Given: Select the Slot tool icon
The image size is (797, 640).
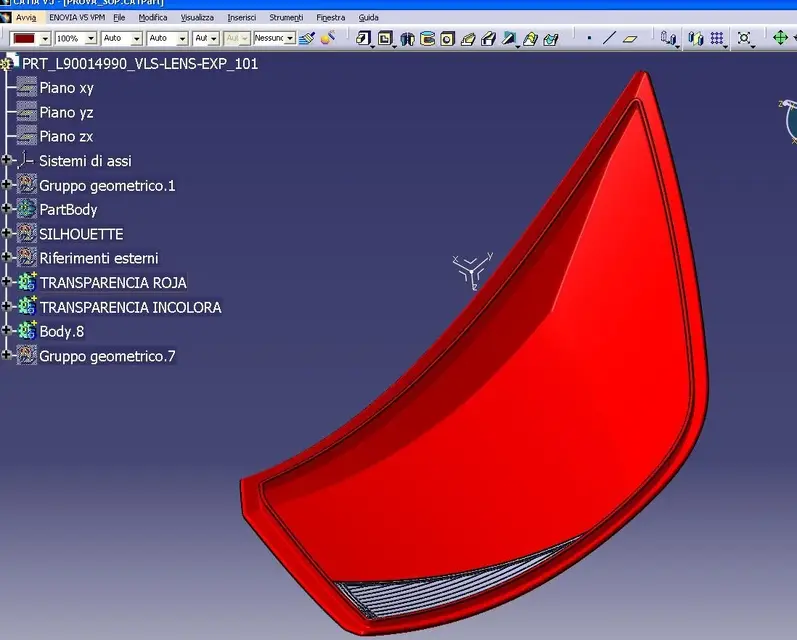Looking at the screenshot, I should click(488, 39).
